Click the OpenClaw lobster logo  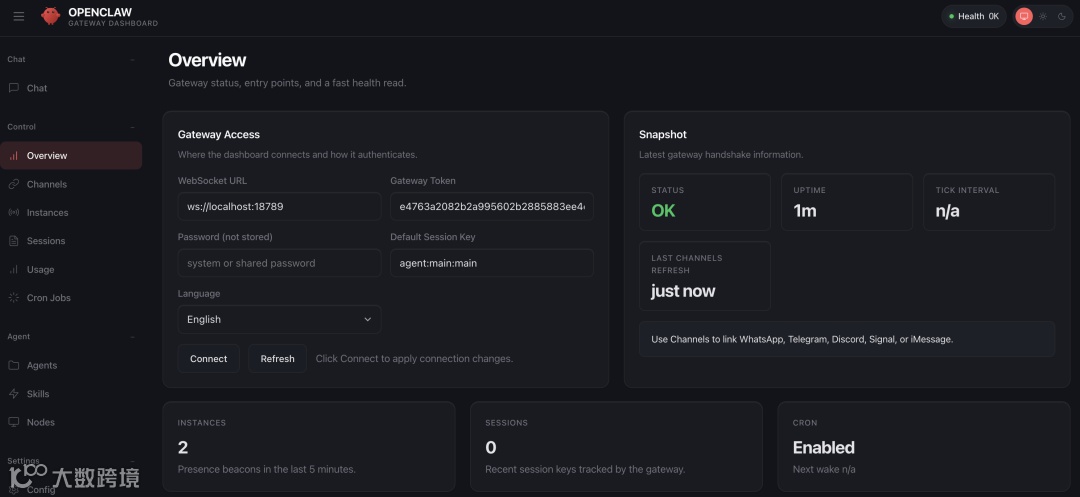50,16
